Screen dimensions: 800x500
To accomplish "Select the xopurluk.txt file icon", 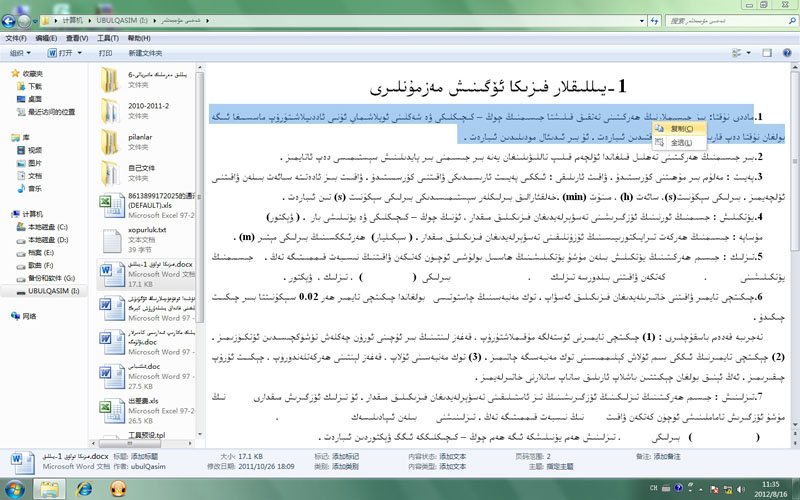I will point(112,241).
